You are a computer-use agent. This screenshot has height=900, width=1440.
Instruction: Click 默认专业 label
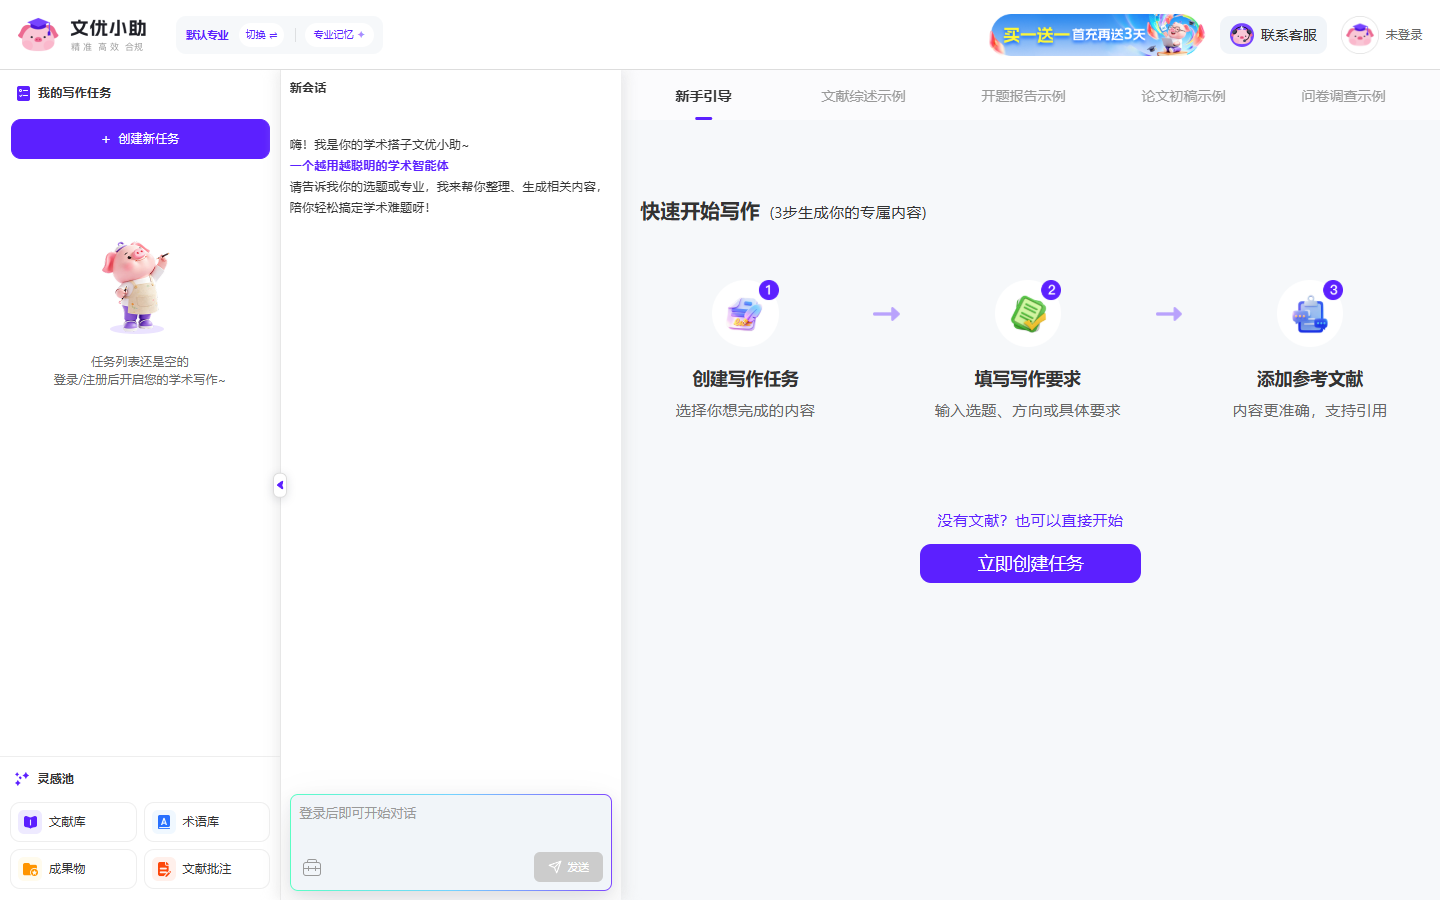(x=207, y=35)
